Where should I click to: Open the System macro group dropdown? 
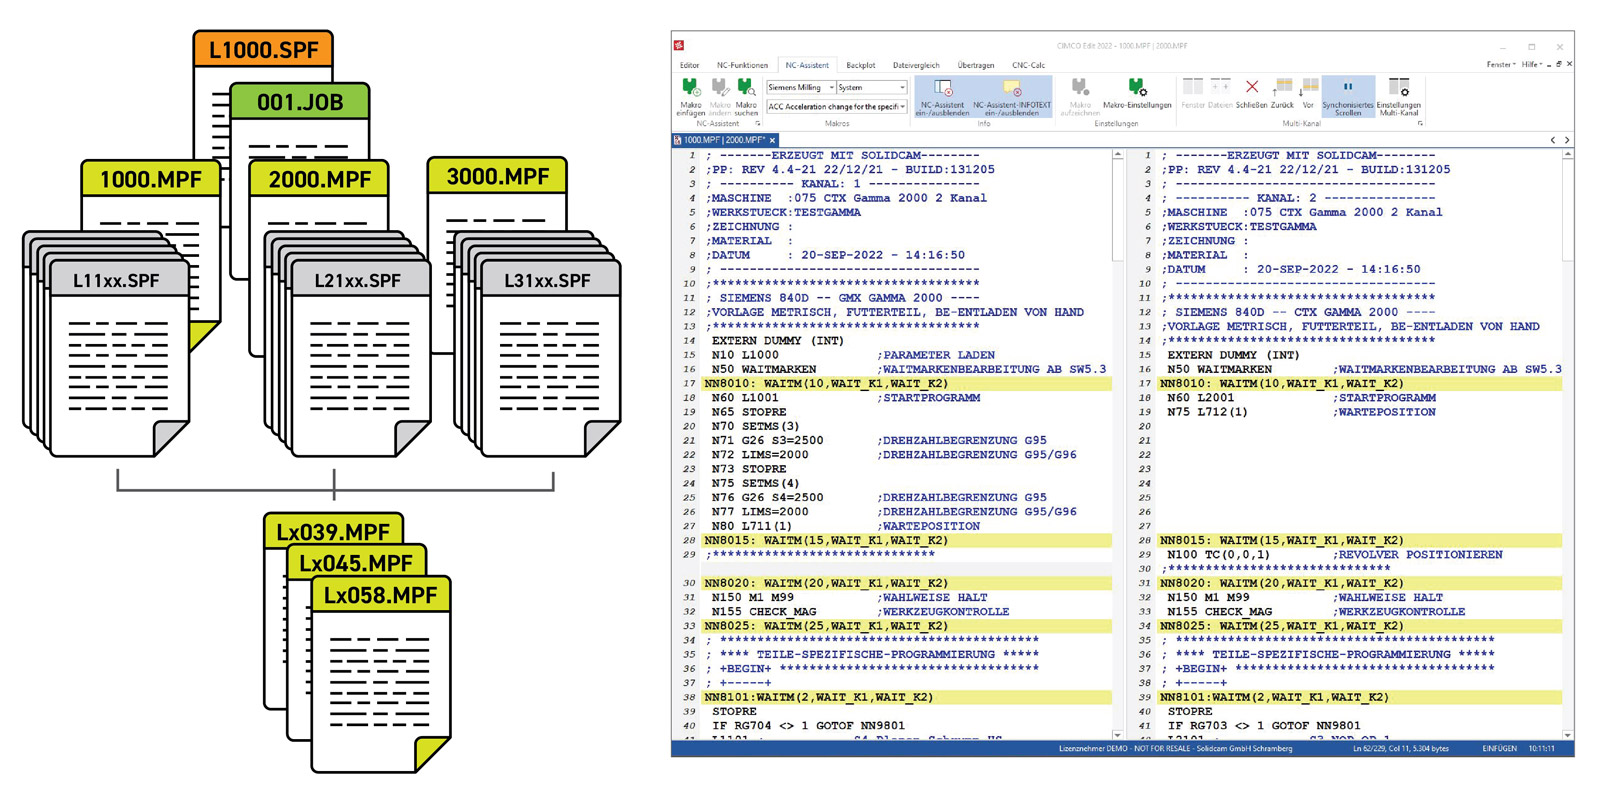(x=902, y=88)
